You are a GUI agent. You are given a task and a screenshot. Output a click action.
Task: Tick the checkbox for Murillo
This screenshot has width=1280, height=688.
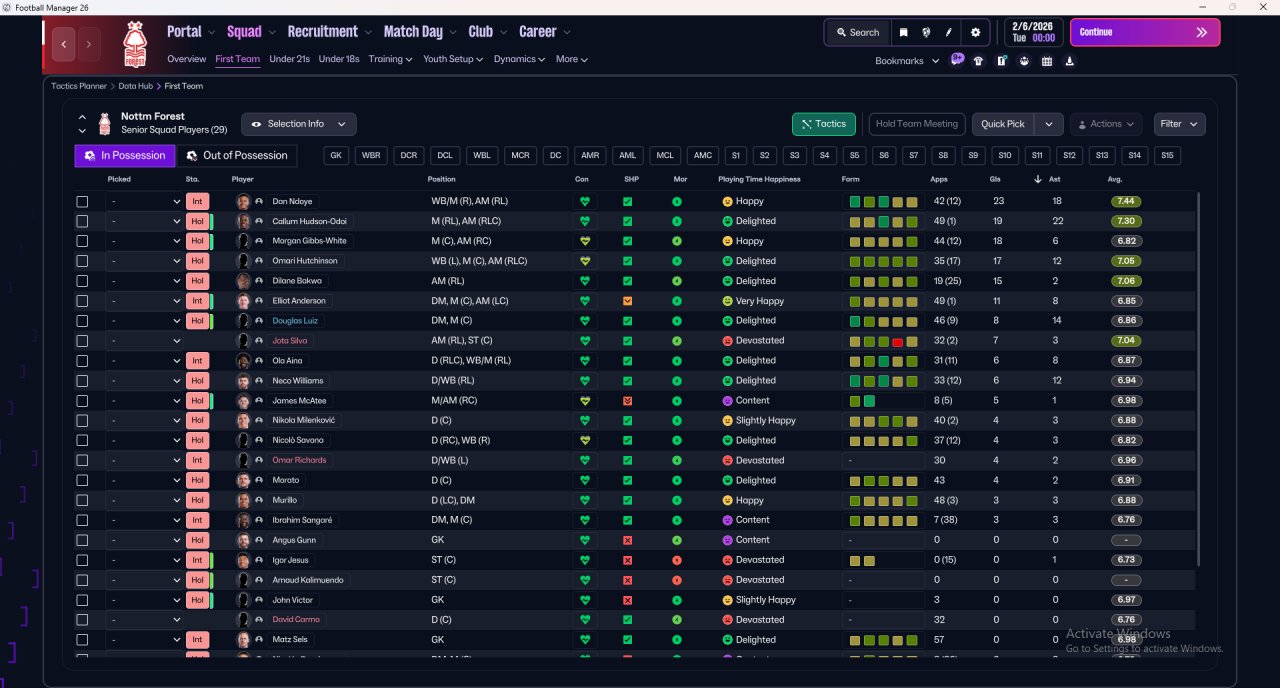pyautogui.click(x=82, y=500)
